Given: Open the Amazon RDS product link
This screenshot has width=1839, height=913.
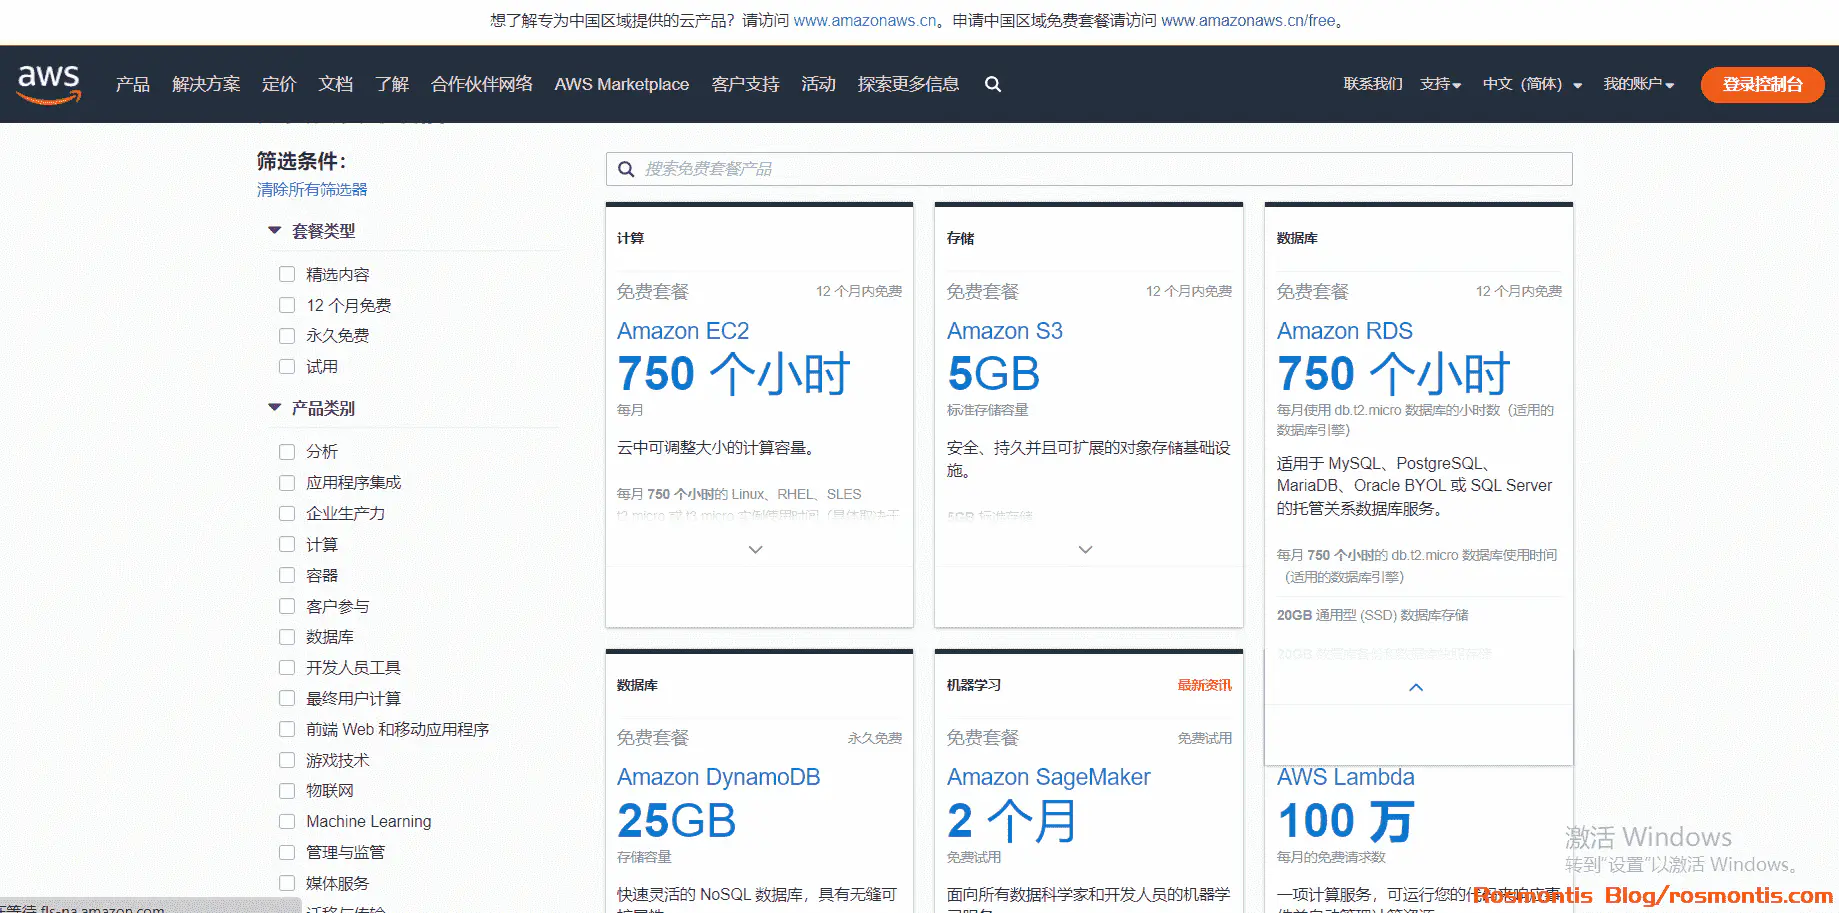Looking at the screenshot, I should [1345, 331].
